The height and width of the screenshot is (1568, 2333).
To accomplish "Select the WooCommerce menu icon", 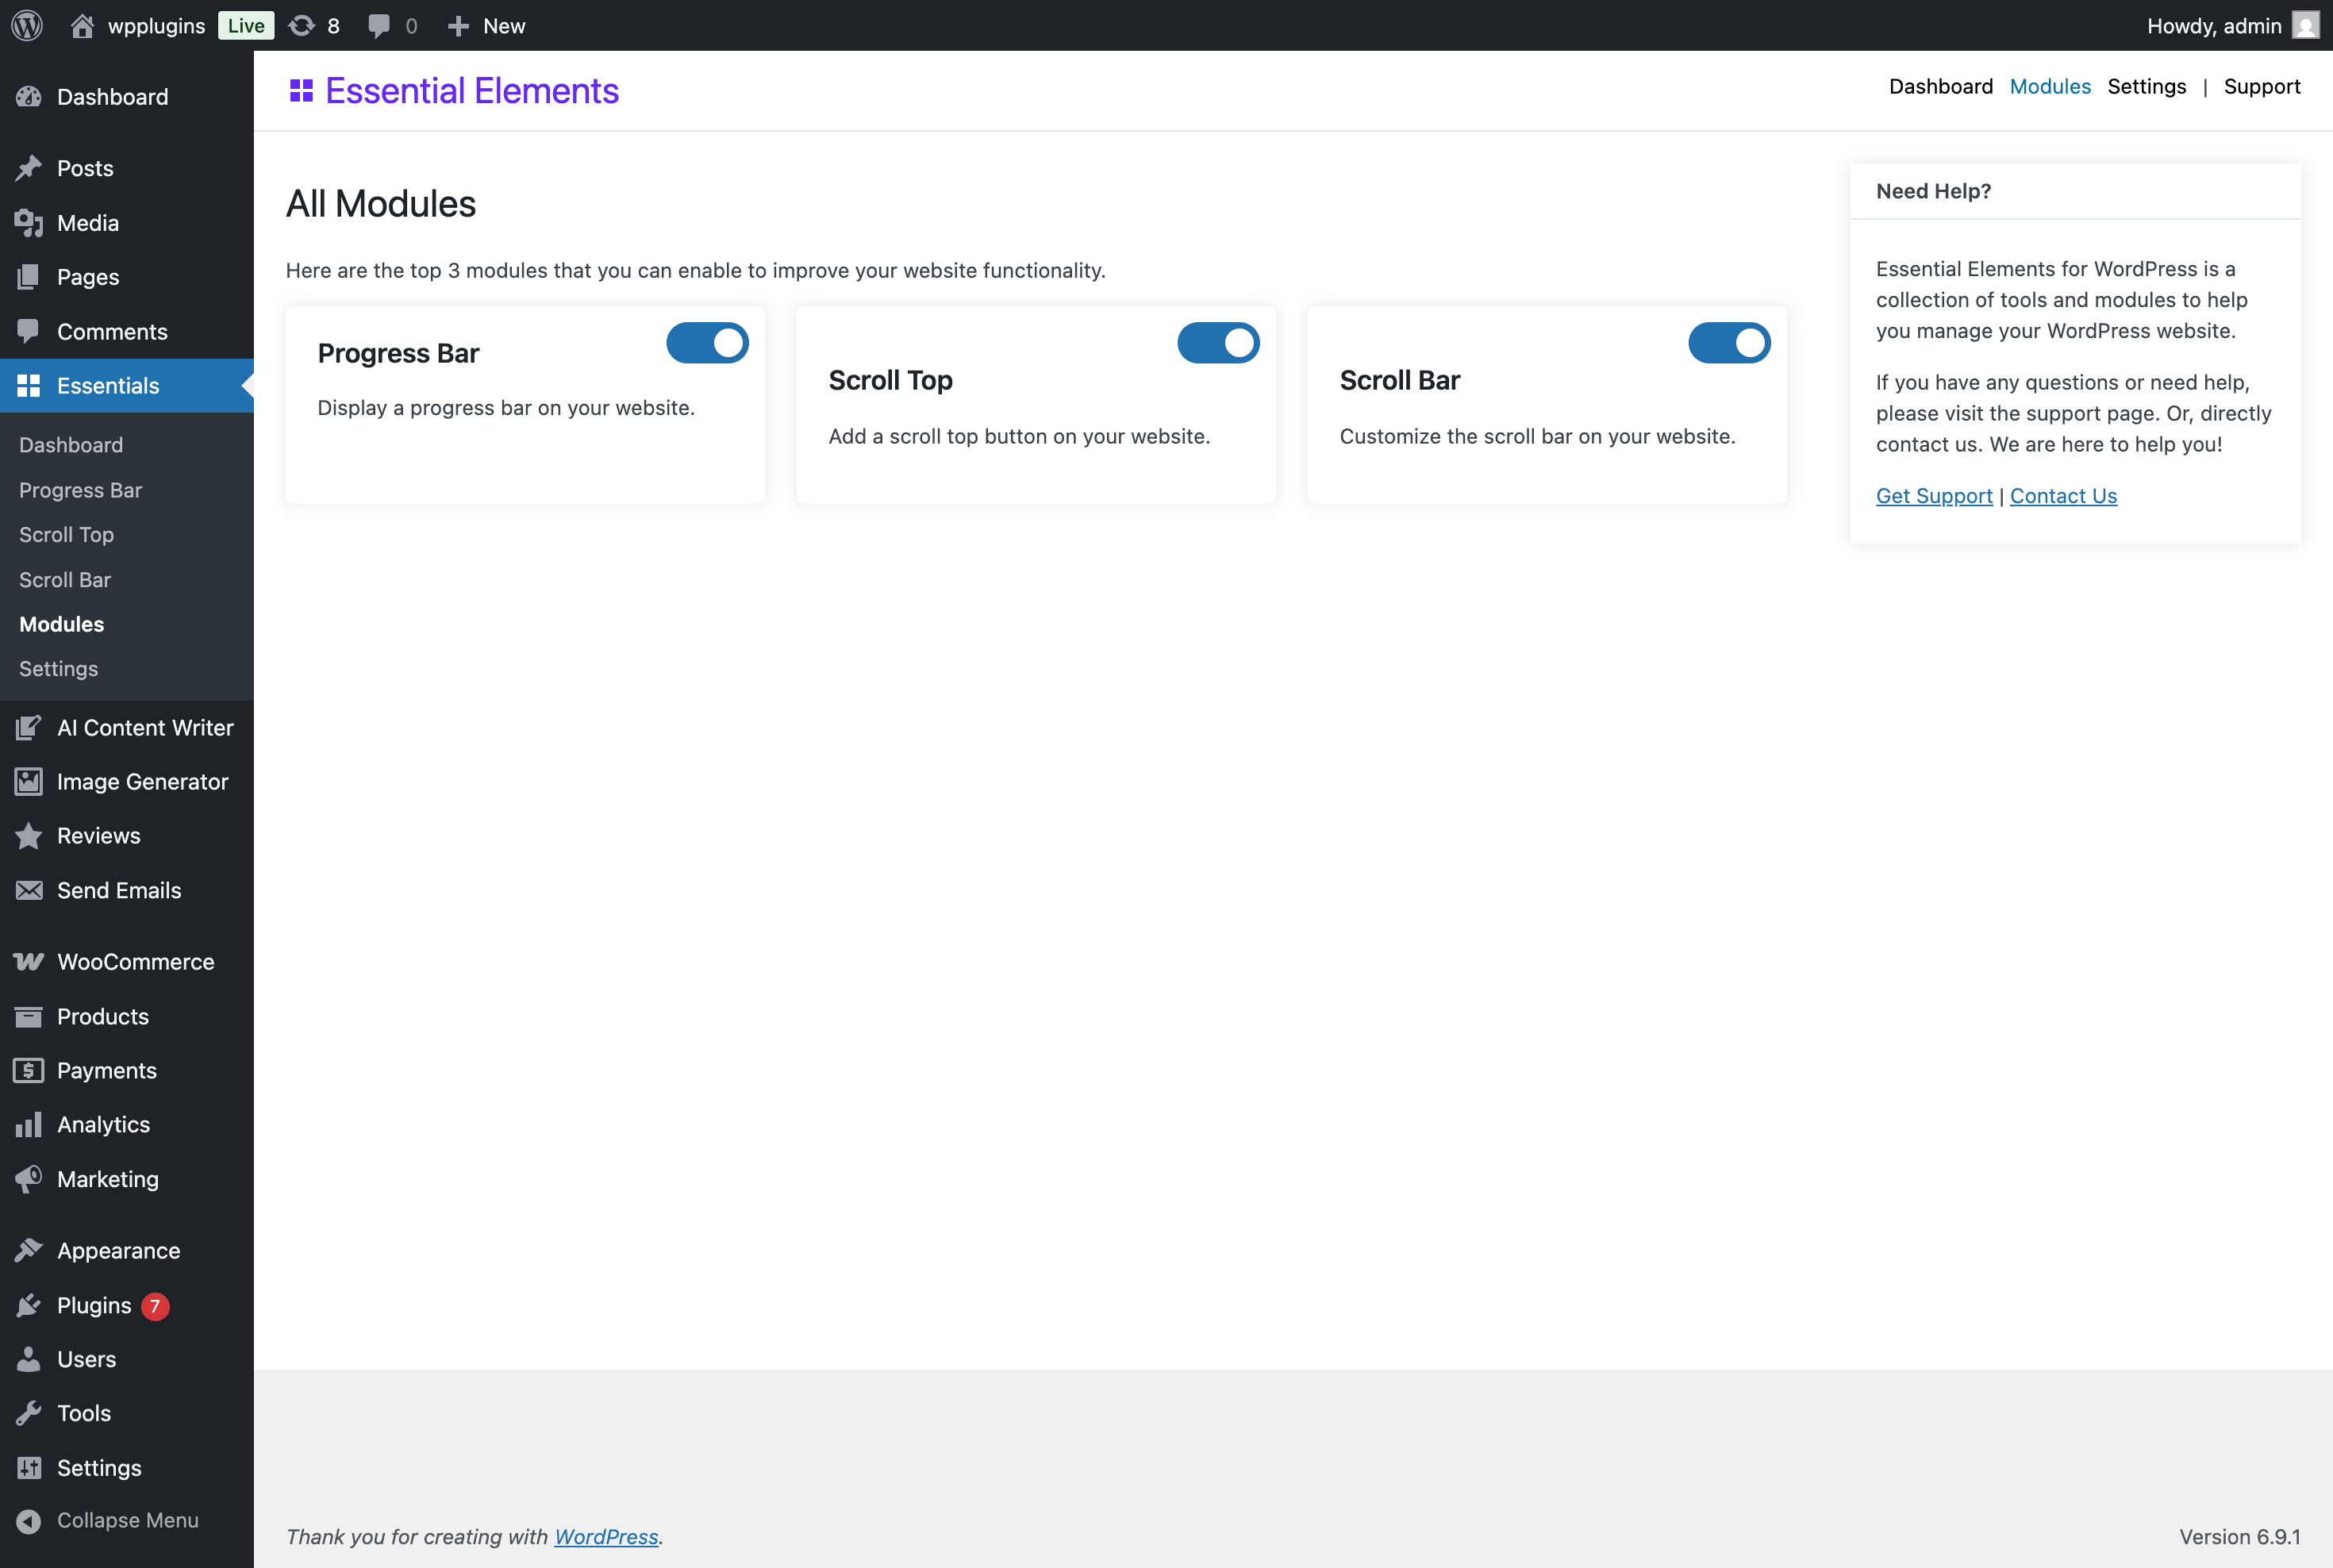I will [x=29, y=961].
